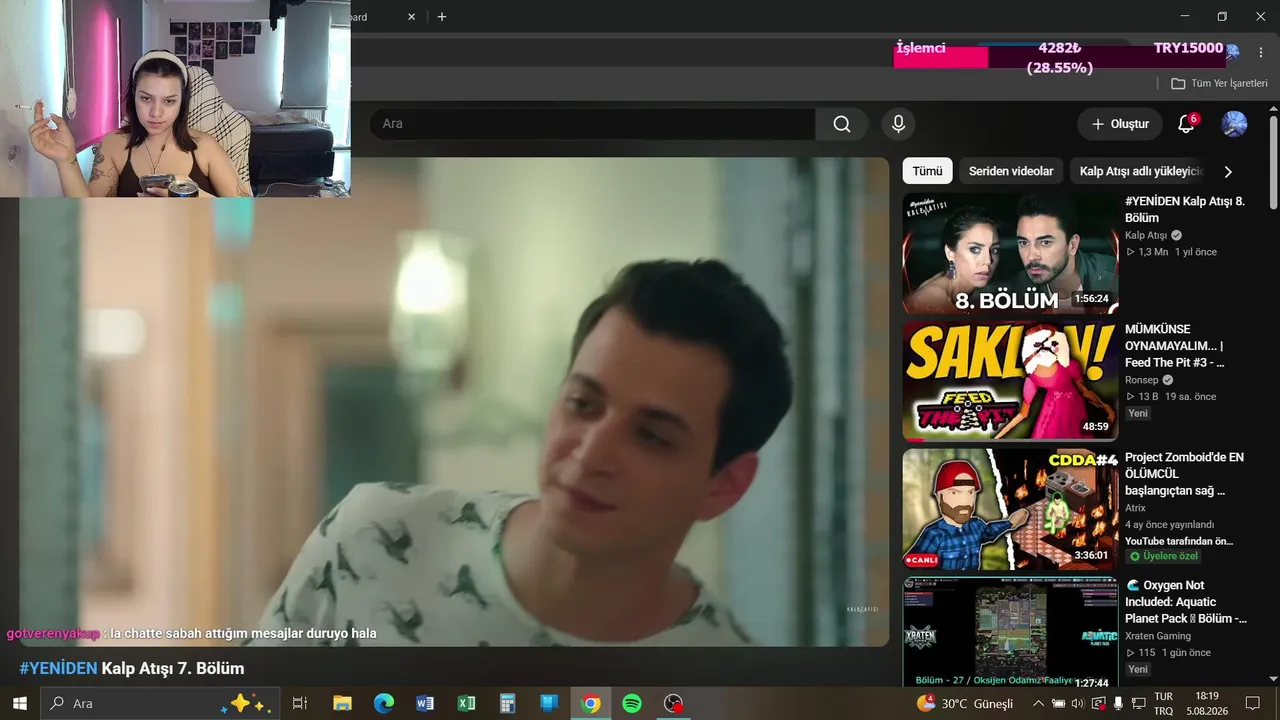Open the YouTube account avatar menu

(x=1234, y=124)
